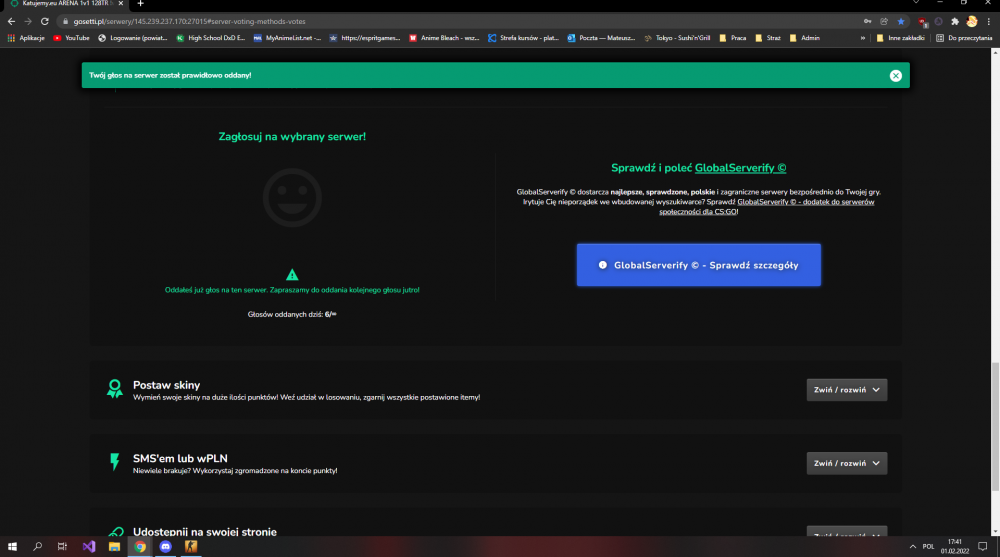Open the Logowanie (powiat... bookmark
Screen dimensions: 1000x557
[133, 38]
